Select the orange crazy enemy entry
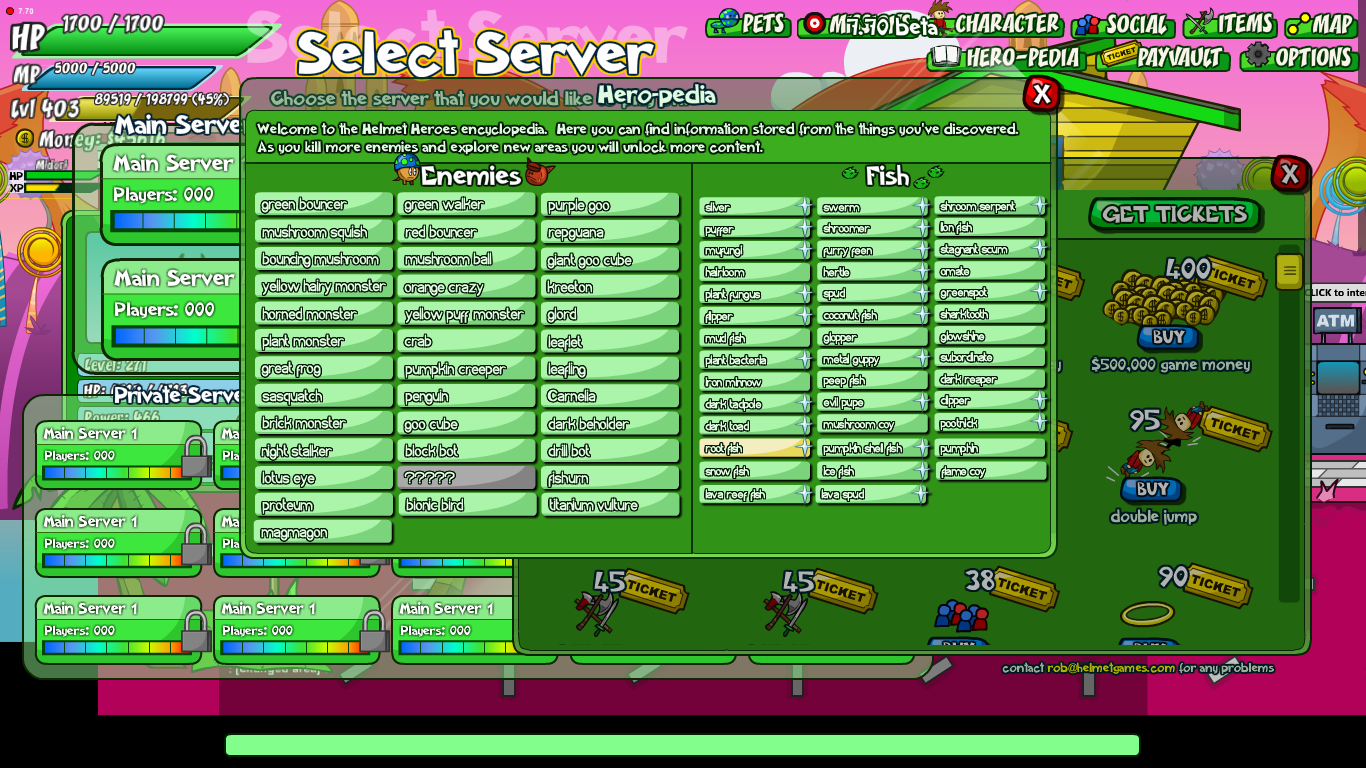Viewport: 1366px width, 768px height. [466, 287]
